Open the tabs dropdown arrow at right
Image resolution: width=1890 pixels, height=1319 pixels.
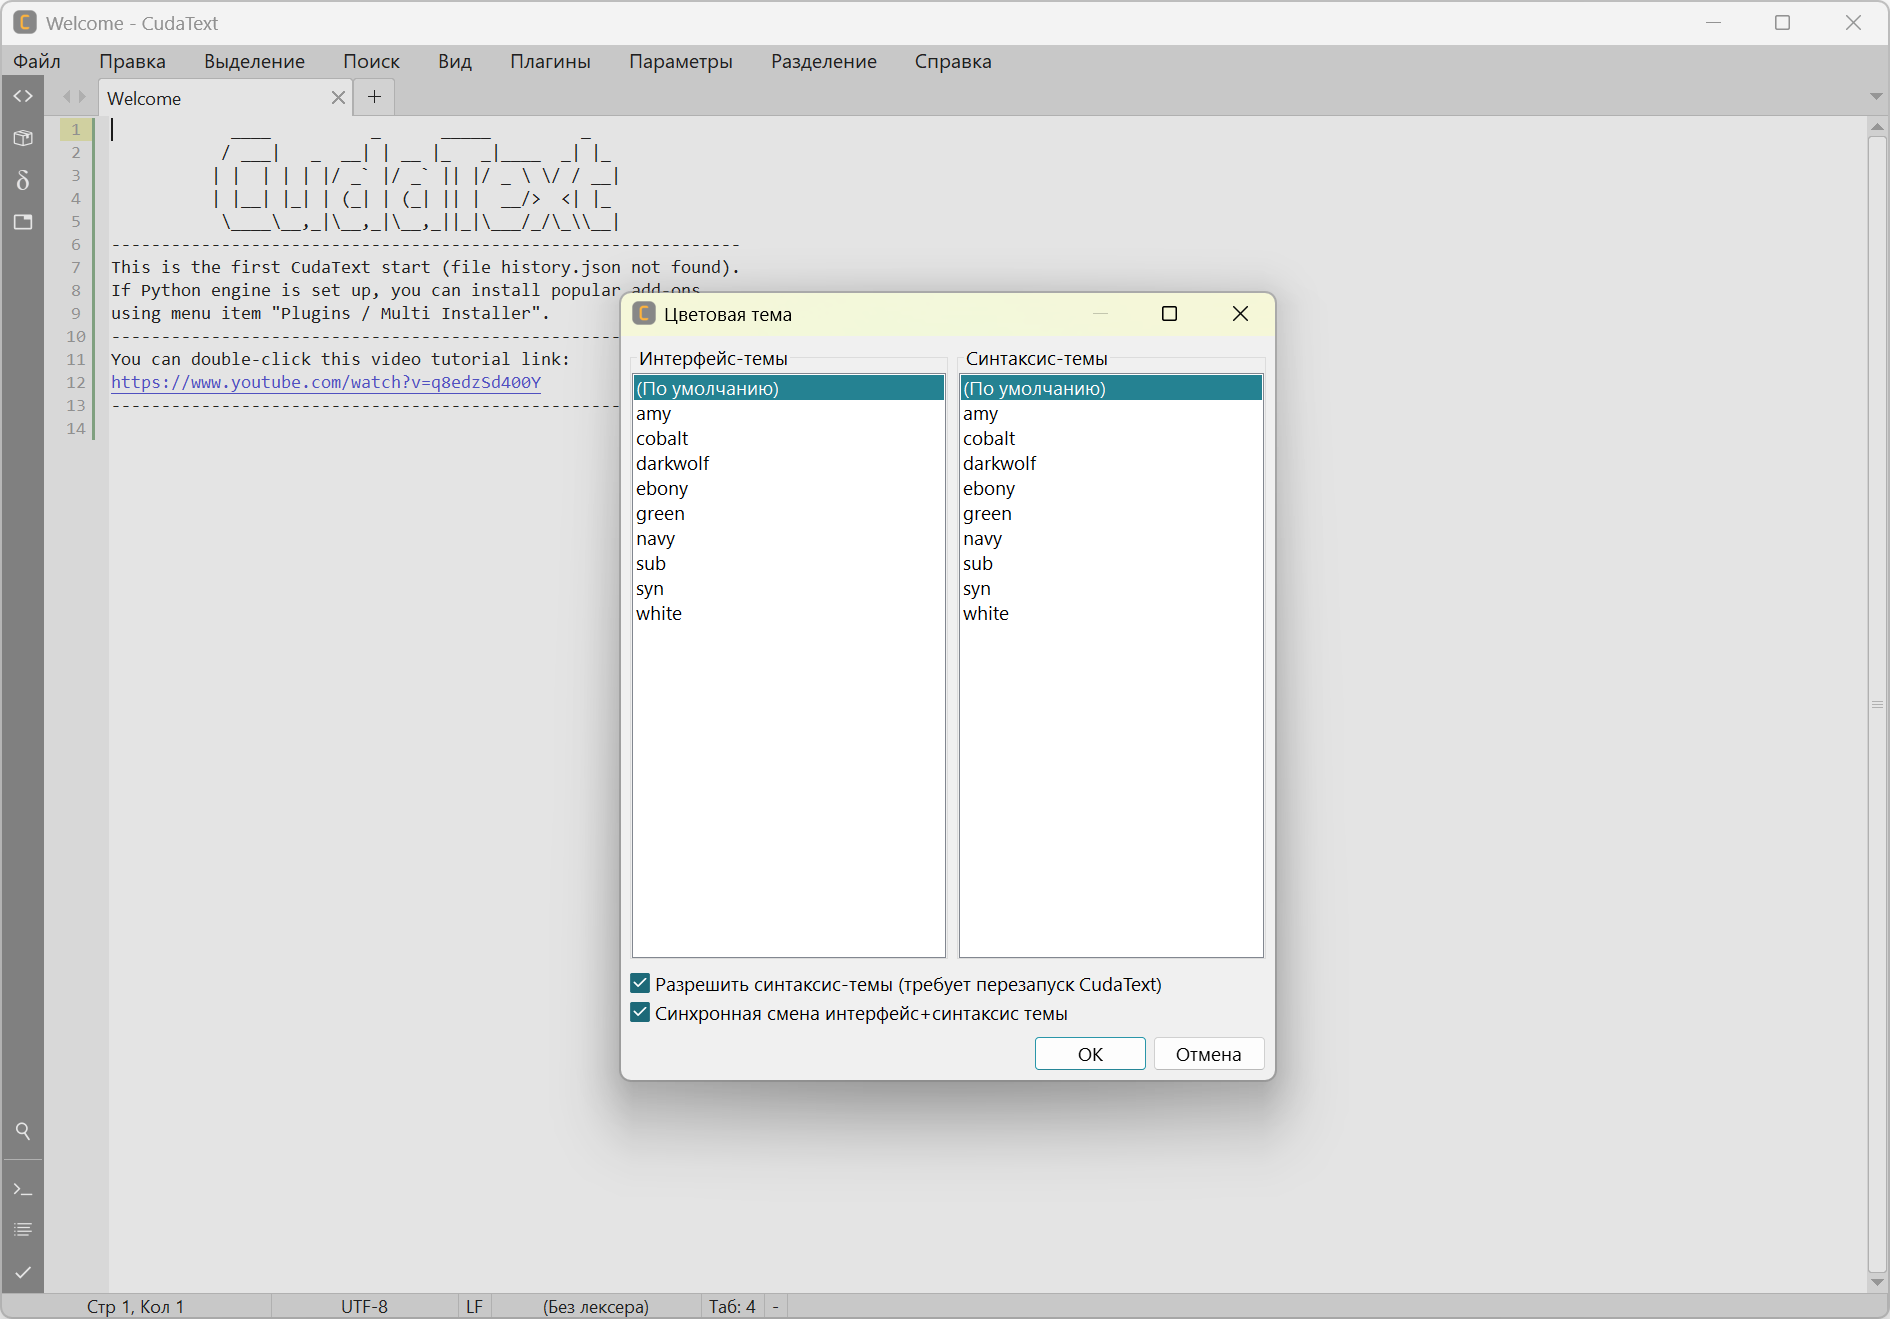pyautogui.click(x=1876, y=97)
